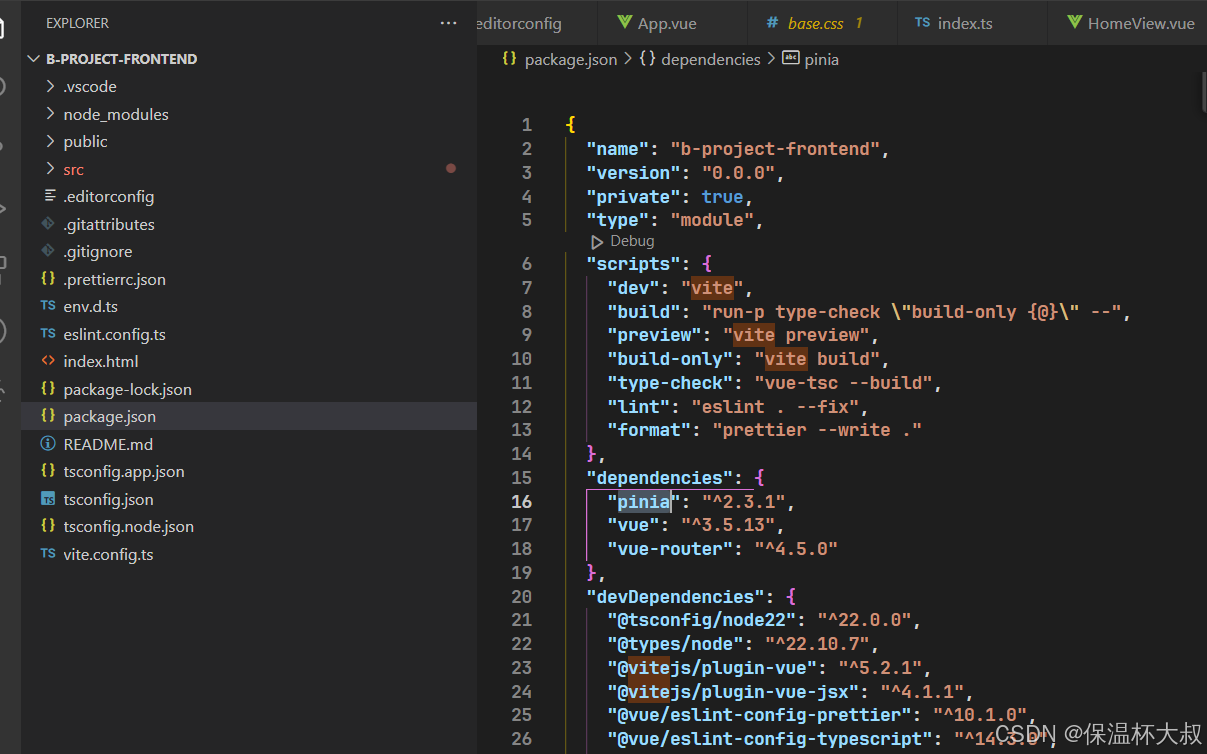Click the Debug codelens play icon above scripts
The width and height of the screenshot is (1207, 754).
tap(597, 242)
